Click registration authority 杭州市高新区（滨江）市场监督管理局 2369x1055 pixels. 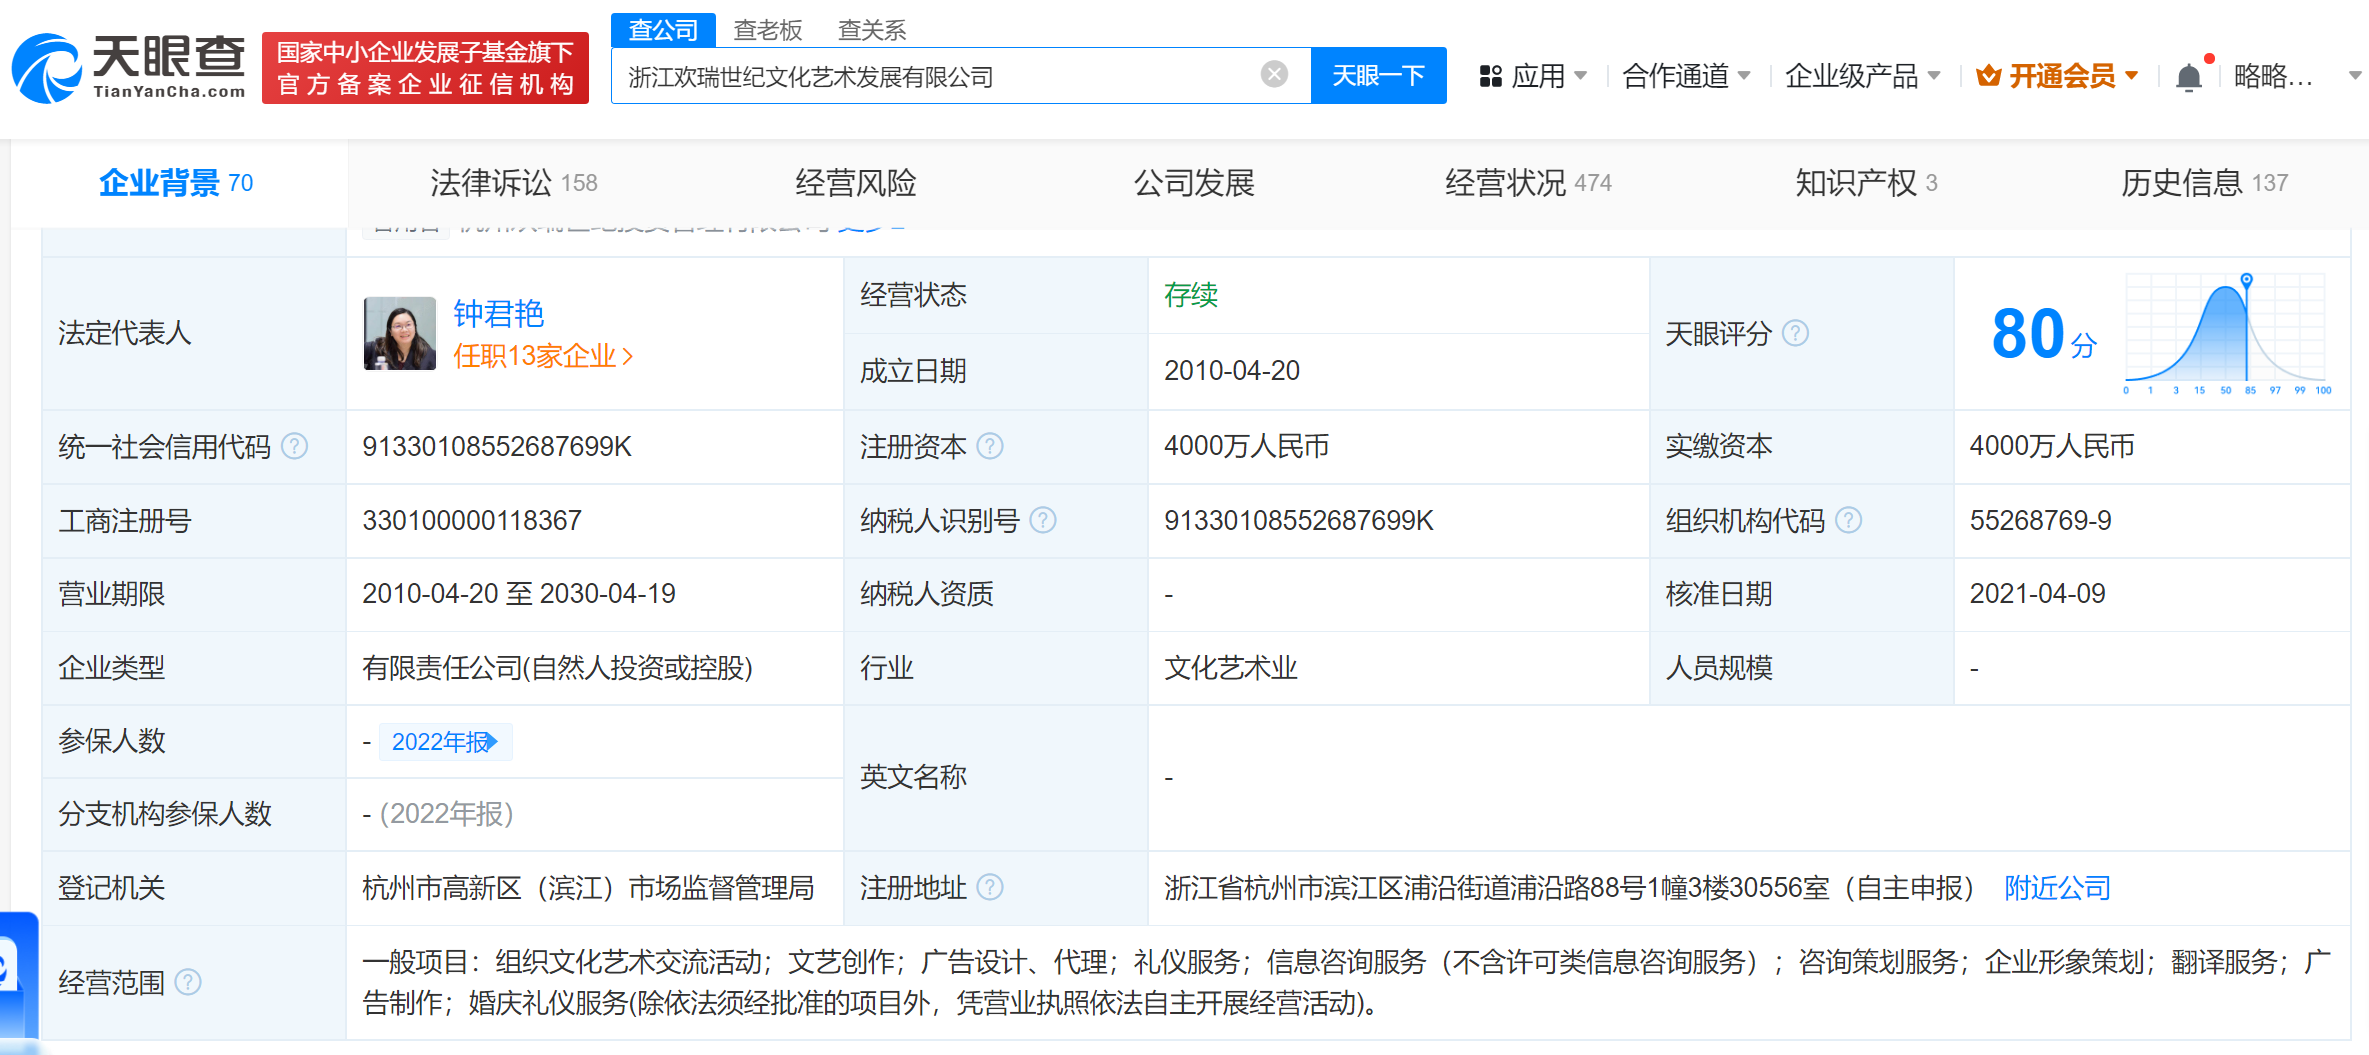pos(588,888)
